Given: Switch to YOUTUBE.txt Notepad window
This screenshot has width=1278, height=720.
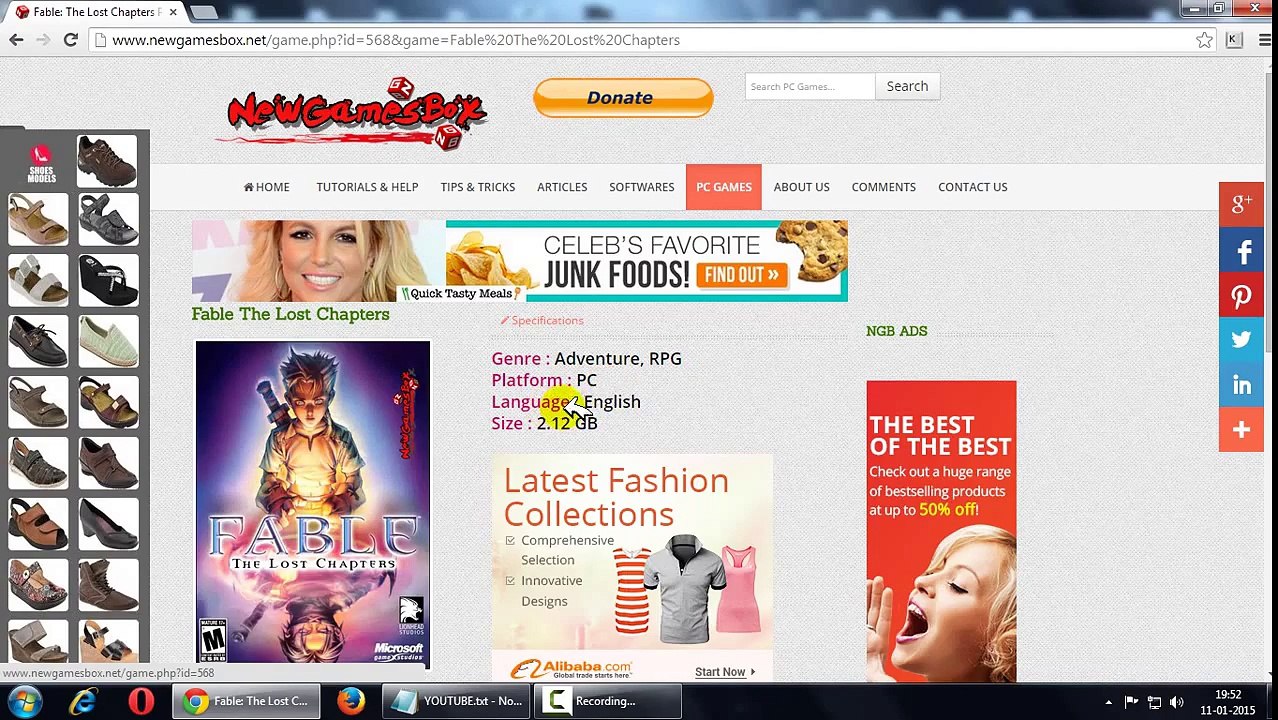Looking at the screenshot, I should tap(456, 701).
